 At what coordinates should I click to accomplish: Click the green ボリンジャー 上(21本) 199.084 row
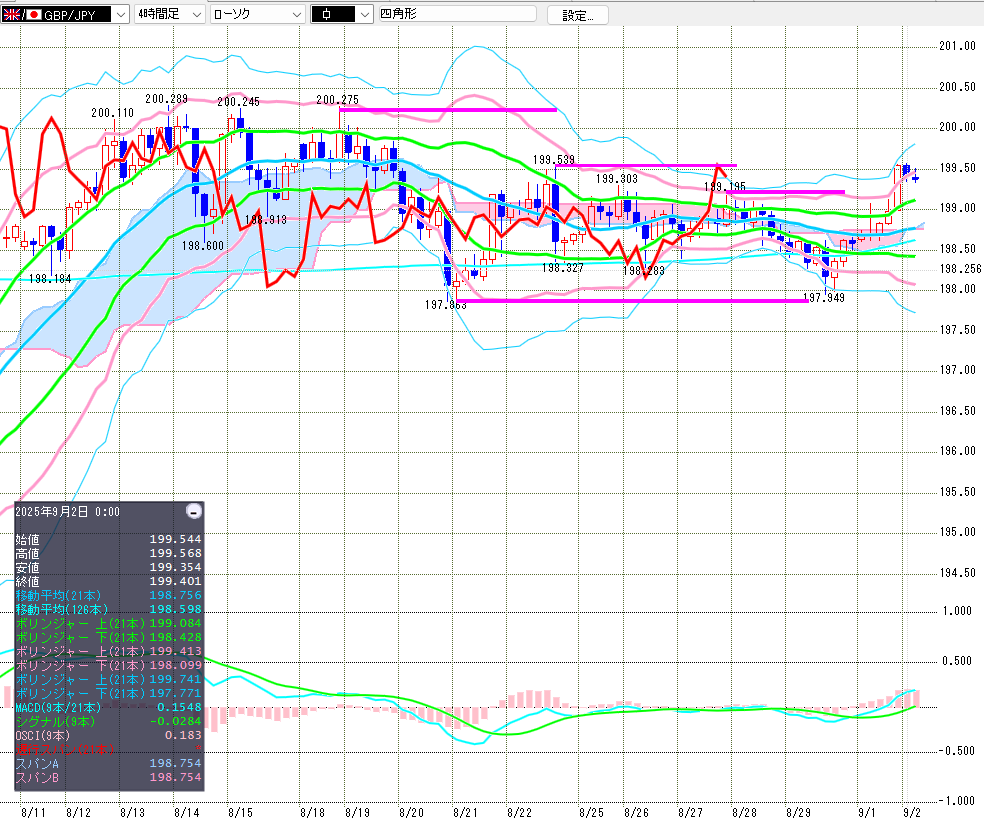[109, 623]
